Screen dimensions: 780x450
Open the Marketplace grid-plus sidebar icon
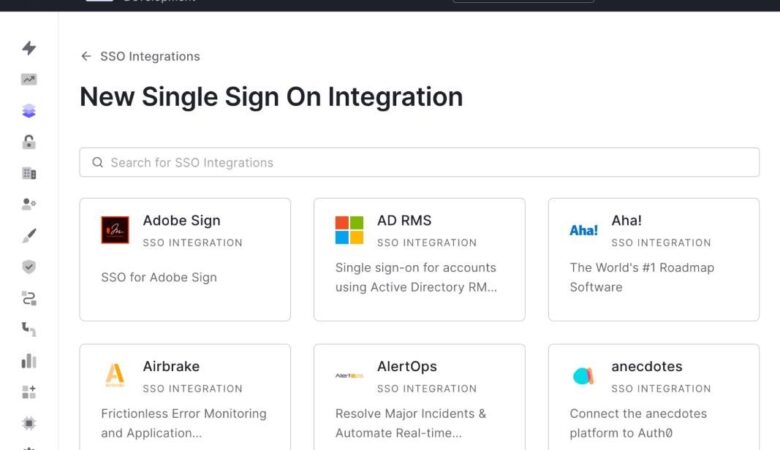(29, 392)
